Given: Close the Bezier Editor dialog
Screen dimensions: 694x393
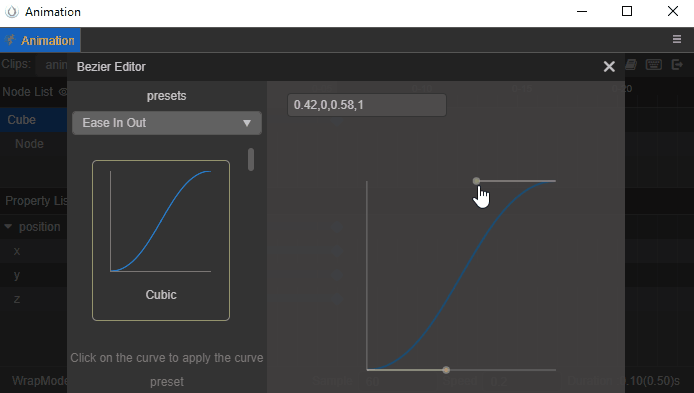Looking at the screenshot, I should [x=609, y=66].
